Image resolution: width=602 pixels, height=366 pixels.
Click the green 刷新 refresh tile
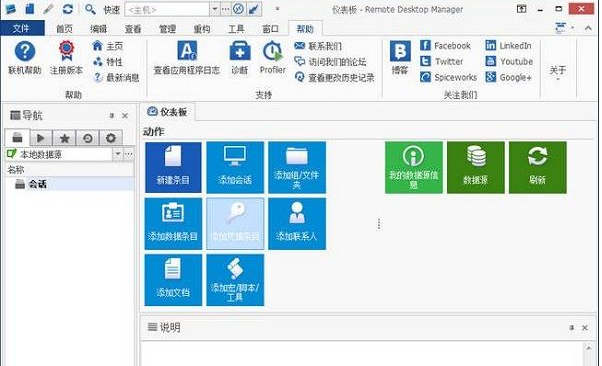point(538,167)
